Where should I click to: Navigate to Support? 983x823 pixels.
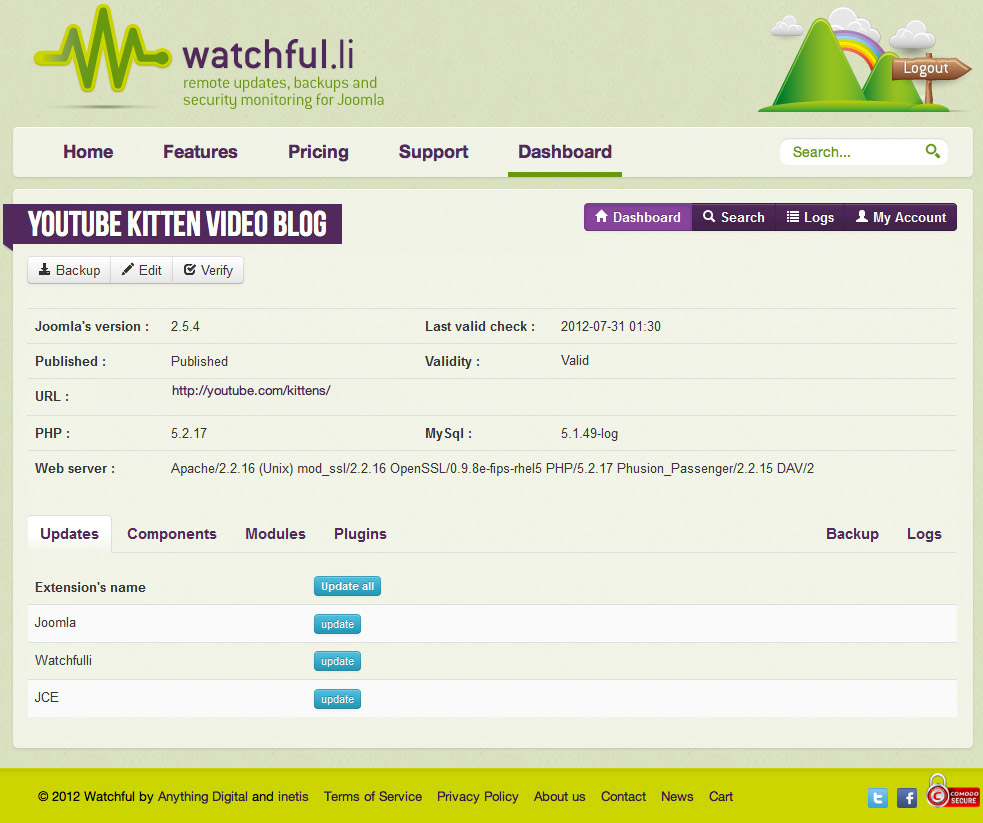click(433, 152)
